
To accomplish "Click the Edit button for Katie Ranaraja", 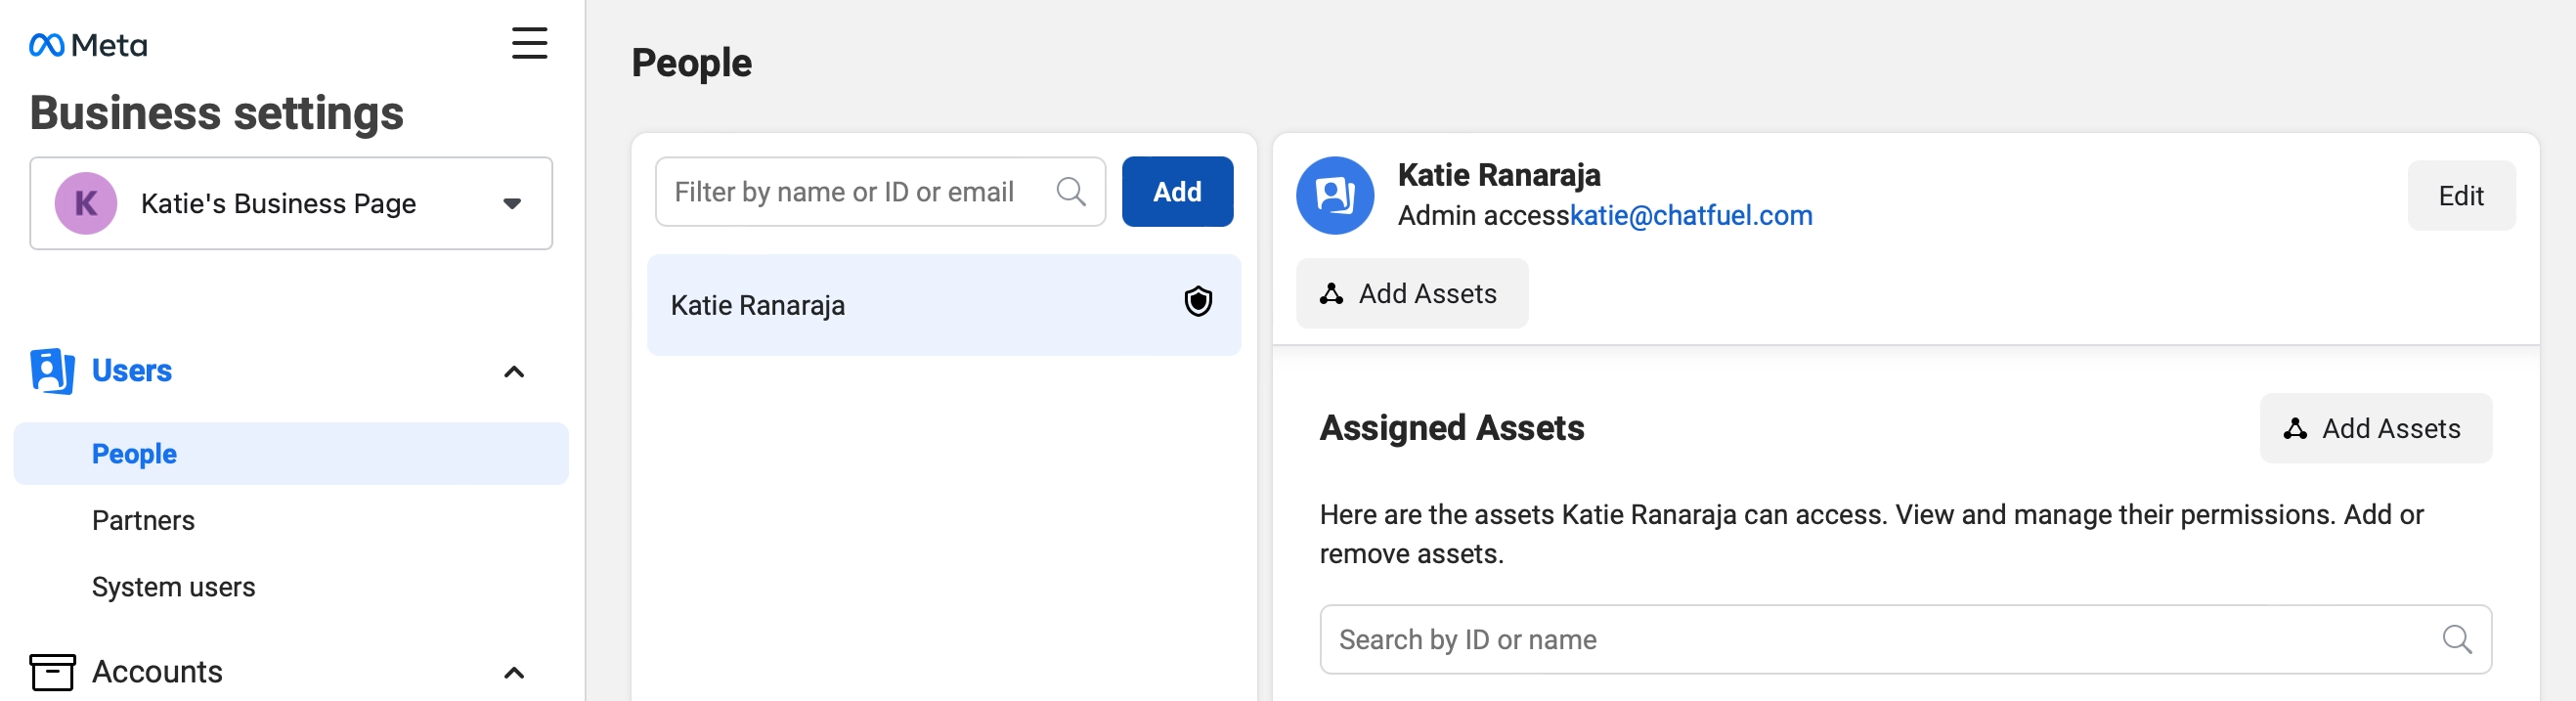I will tap(2461, 195).
